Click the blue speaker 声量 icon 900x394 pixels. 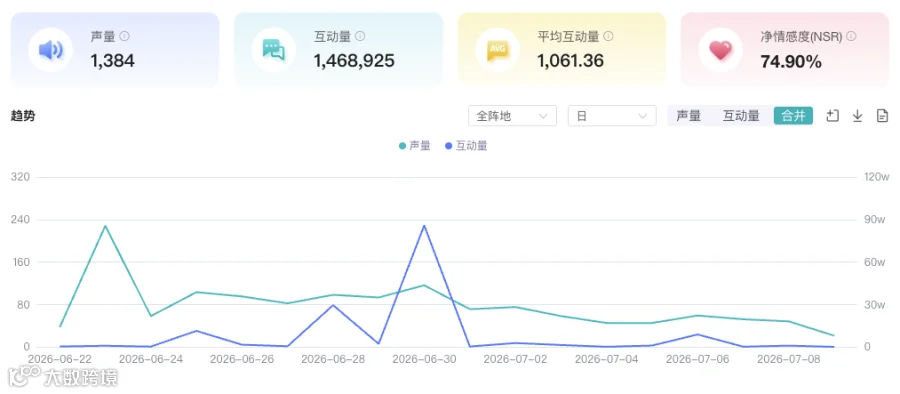point(51,50)
